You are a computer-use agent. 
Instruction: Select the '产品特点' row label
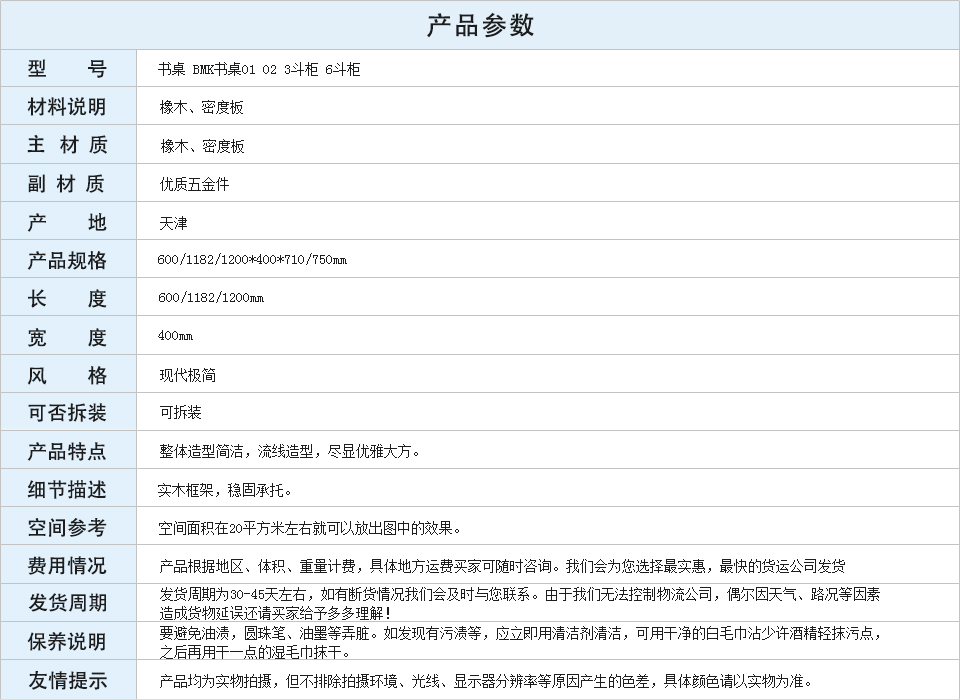pos(67,451)
